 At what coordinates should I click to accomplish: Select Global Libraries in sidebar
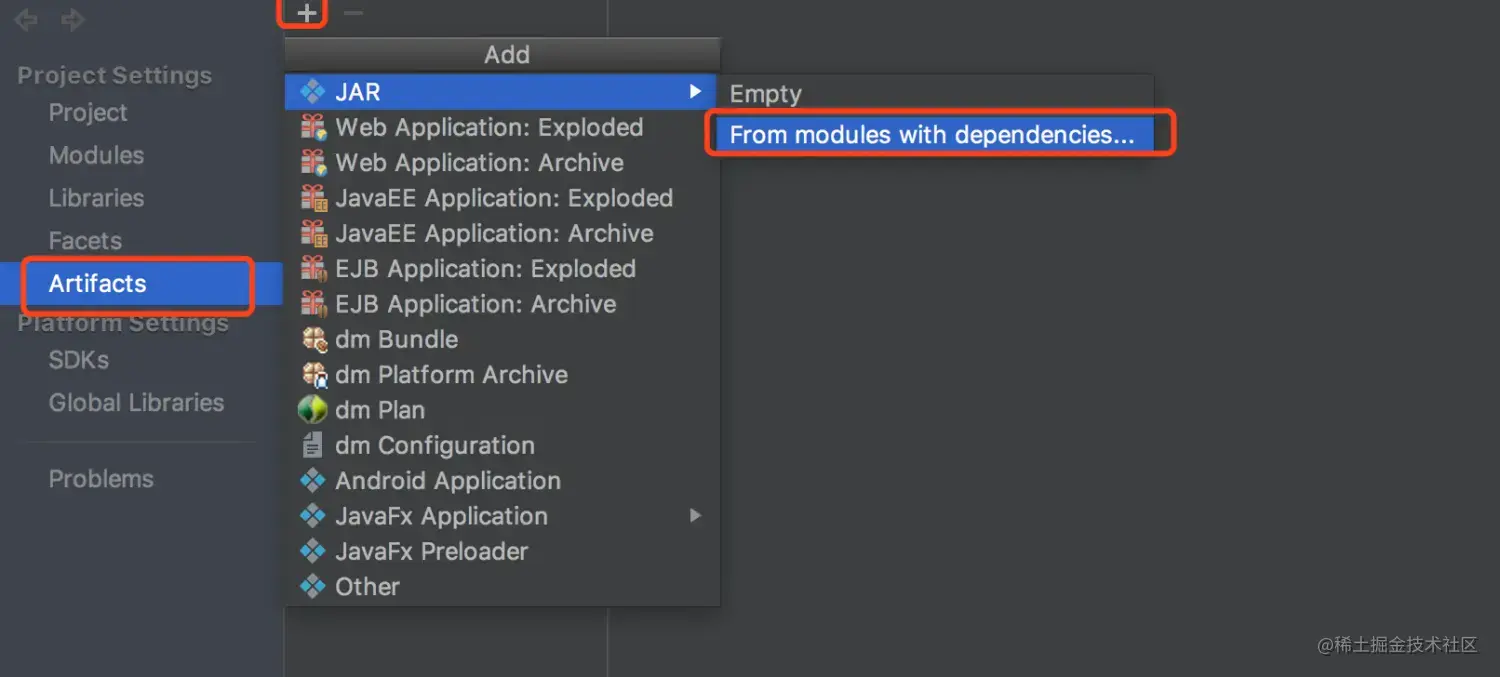tap(136, 403)
